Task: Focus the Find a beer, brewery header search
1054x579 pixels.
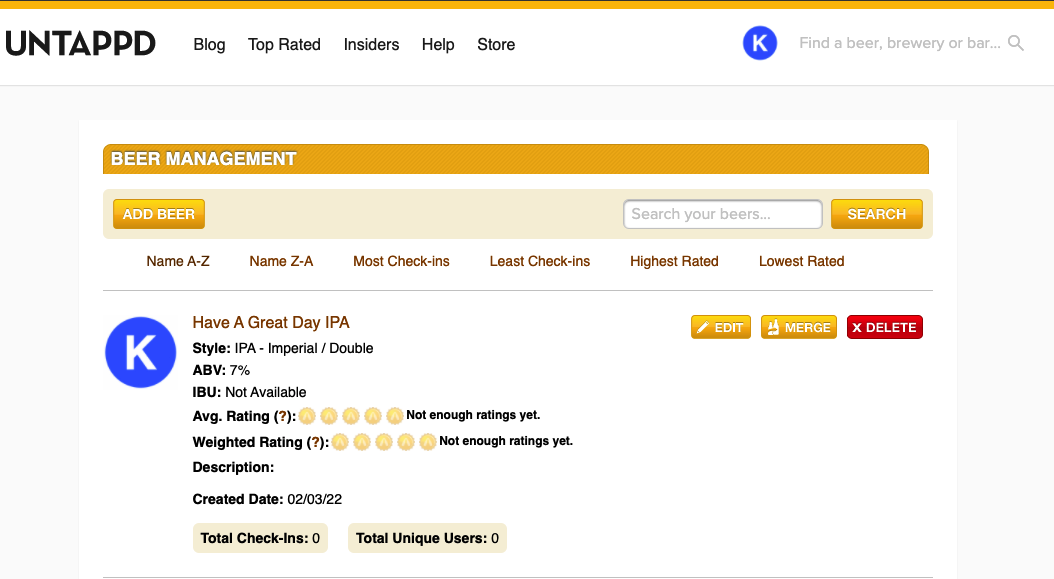Action: [x=898, y=44]
